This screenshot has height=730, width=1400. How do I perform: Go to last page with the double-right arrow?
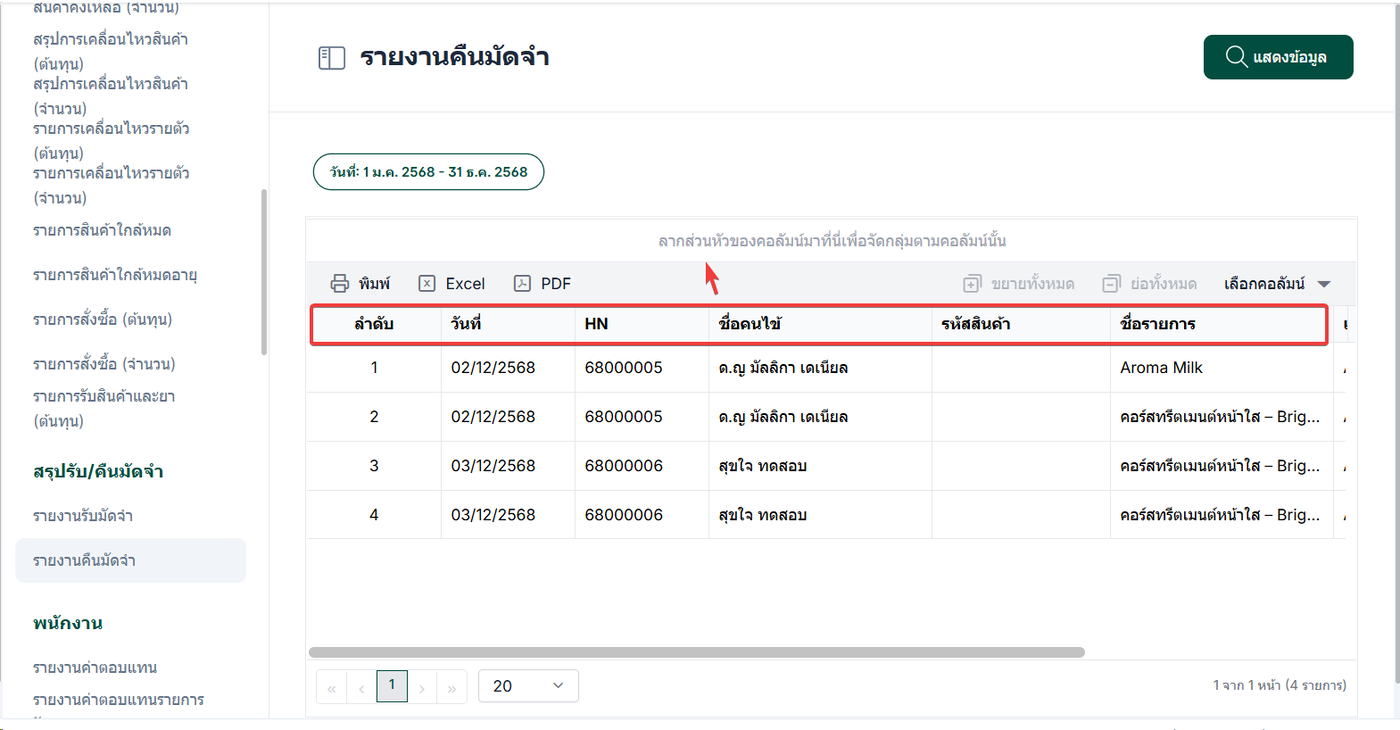point(452,687)
